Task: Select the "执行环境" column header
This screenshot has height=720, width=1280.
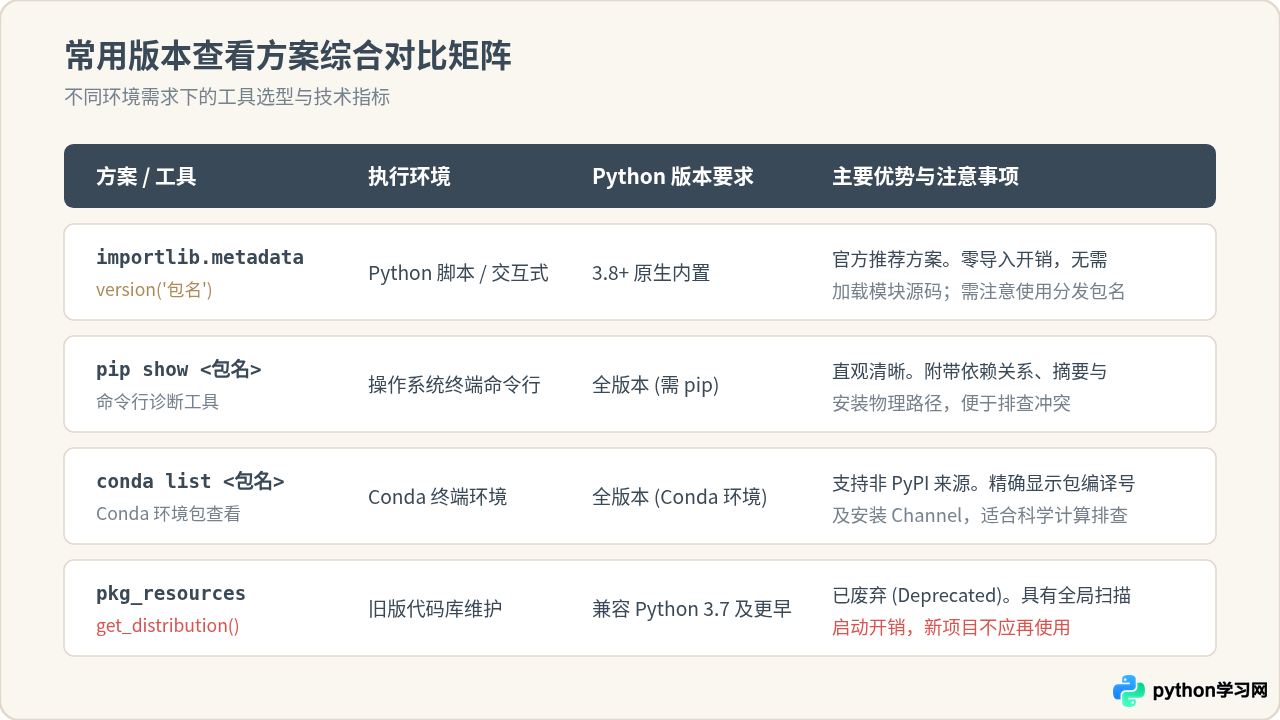Action: 409,177
